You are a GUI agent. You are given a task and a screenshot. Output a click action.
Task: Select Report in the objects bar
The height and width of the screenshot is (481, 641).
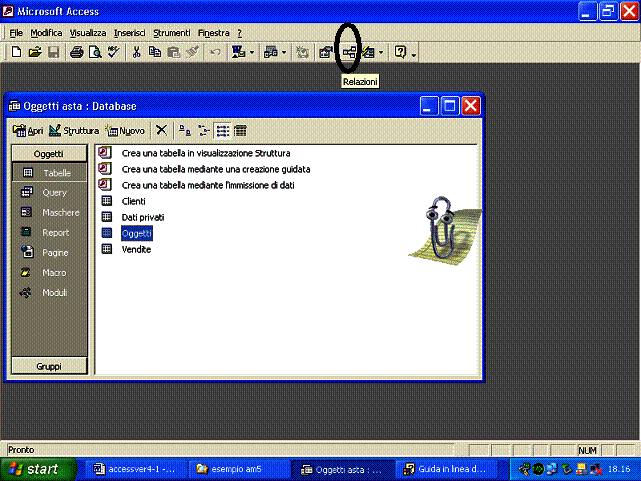tap(49, 233)
